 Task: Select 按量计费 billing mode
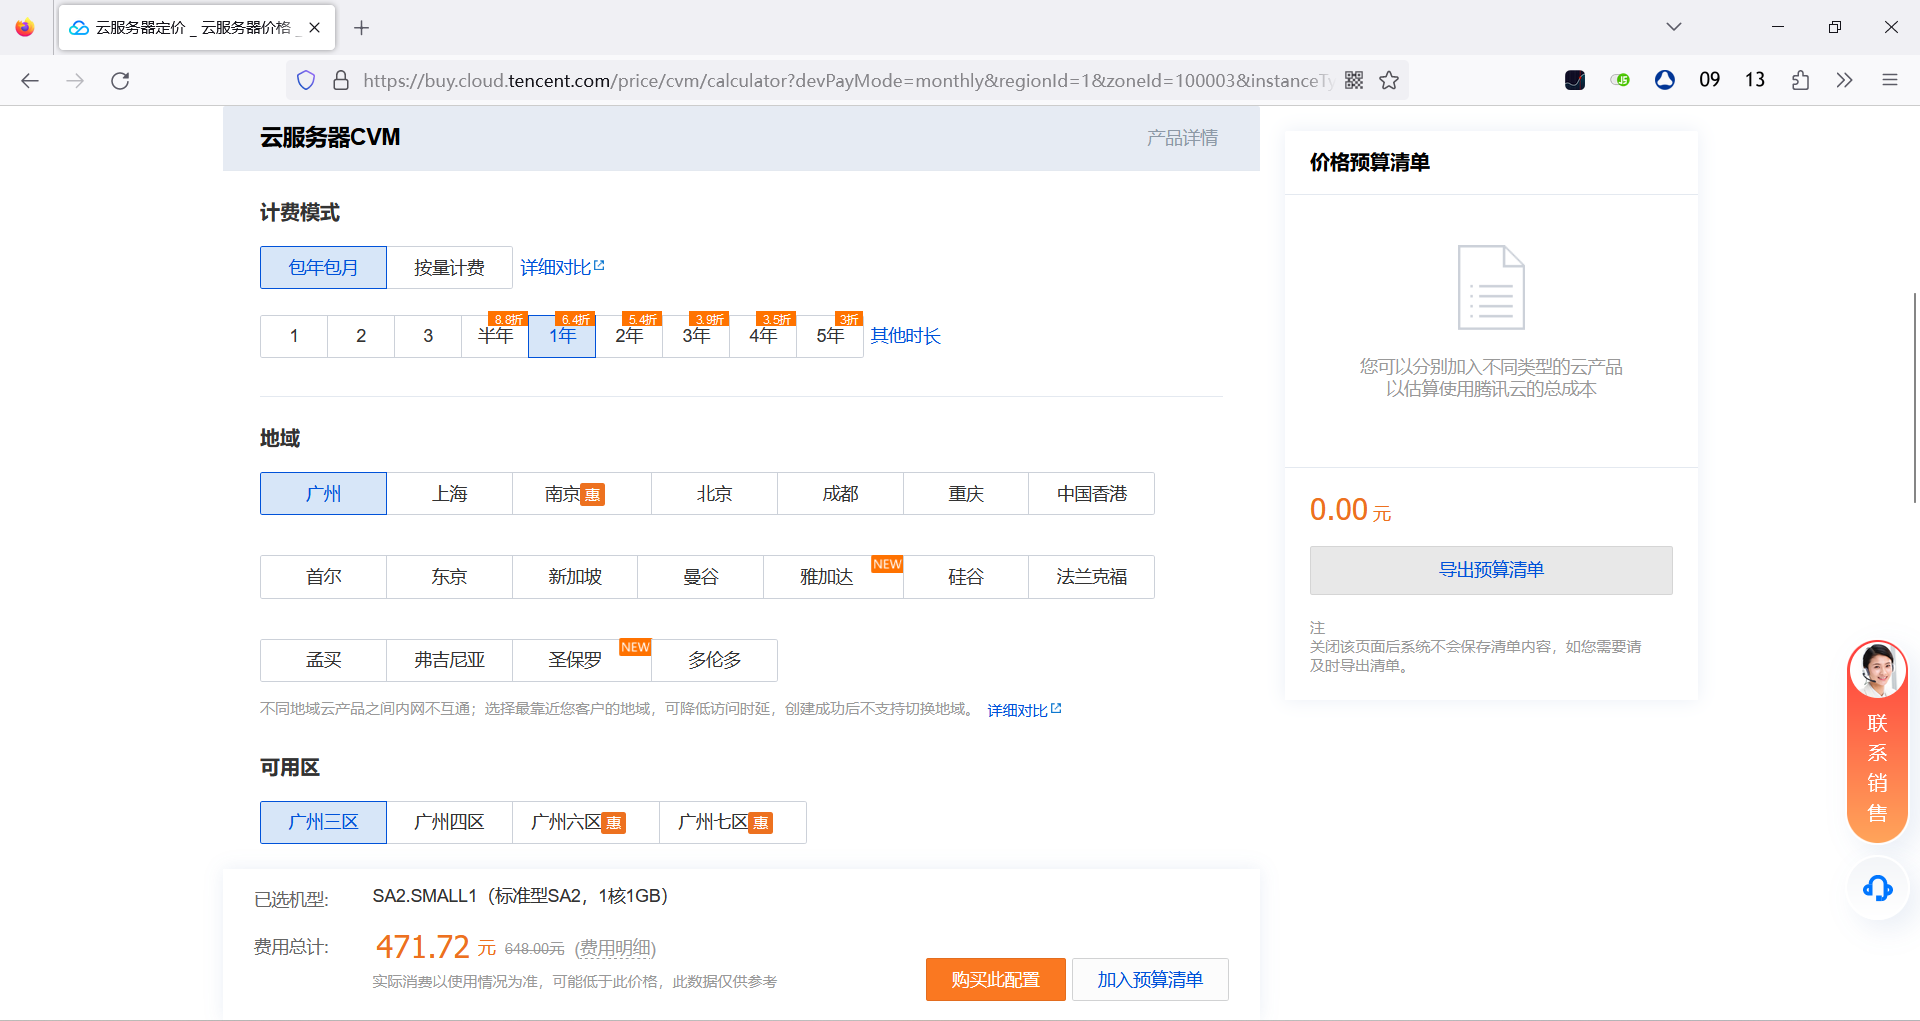tap(450, 267)
